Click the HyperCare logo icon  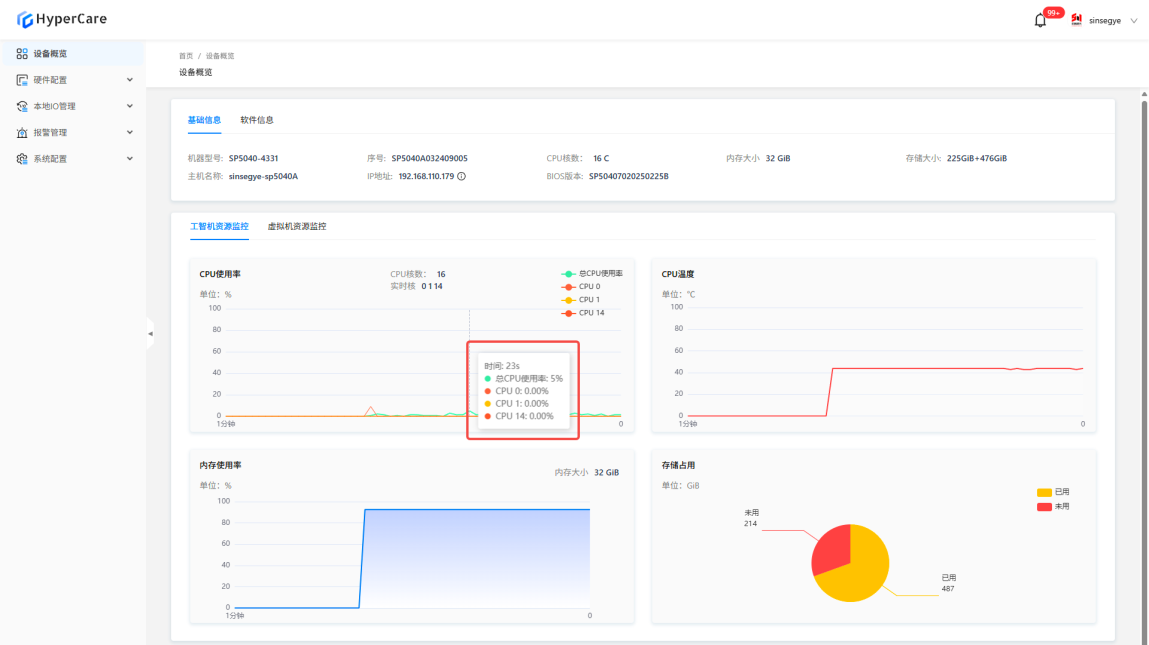(x=25, y=19)
